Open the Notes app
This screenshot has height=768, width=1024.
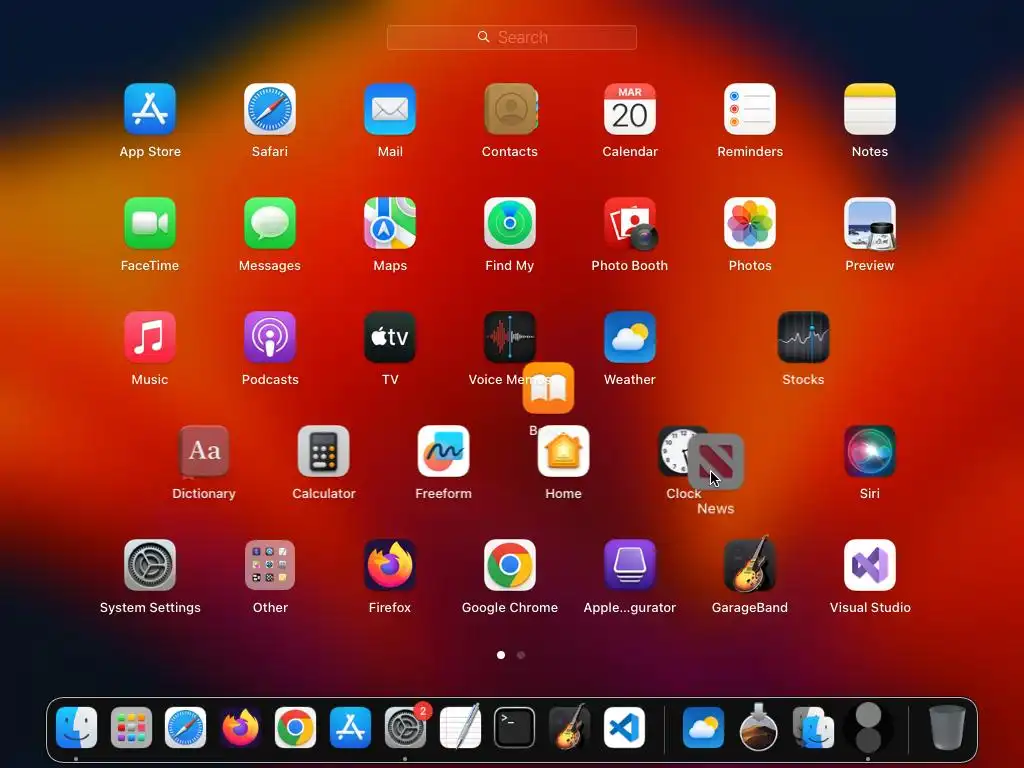coord(870,109)
